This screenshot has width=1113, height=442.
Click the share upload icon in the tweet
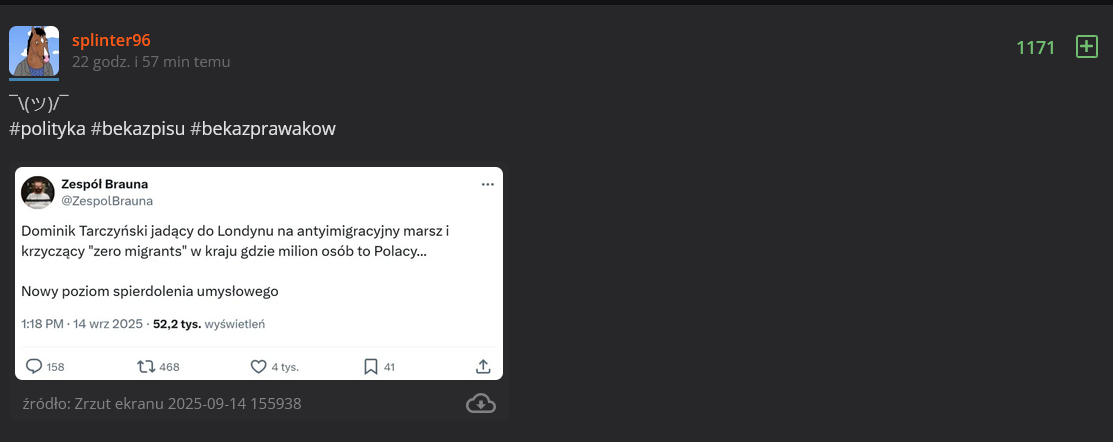pos(483,366)
